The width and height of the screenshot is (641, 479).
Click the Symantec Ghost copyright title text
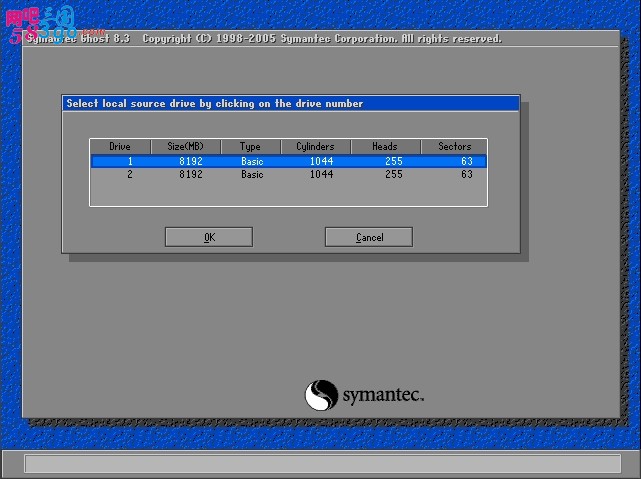tap(264, 39)
